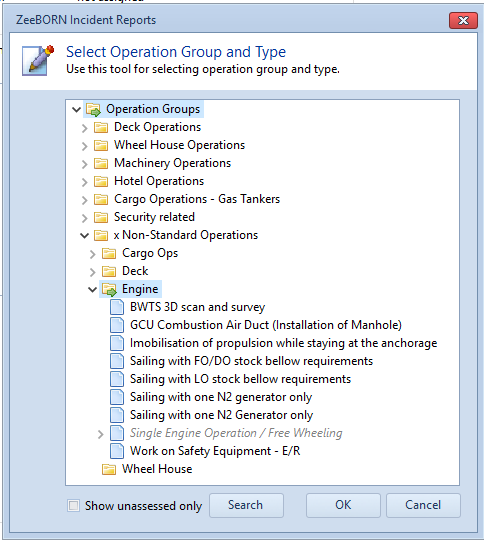Click the x Non-Standard Operations folder icon

101,235
